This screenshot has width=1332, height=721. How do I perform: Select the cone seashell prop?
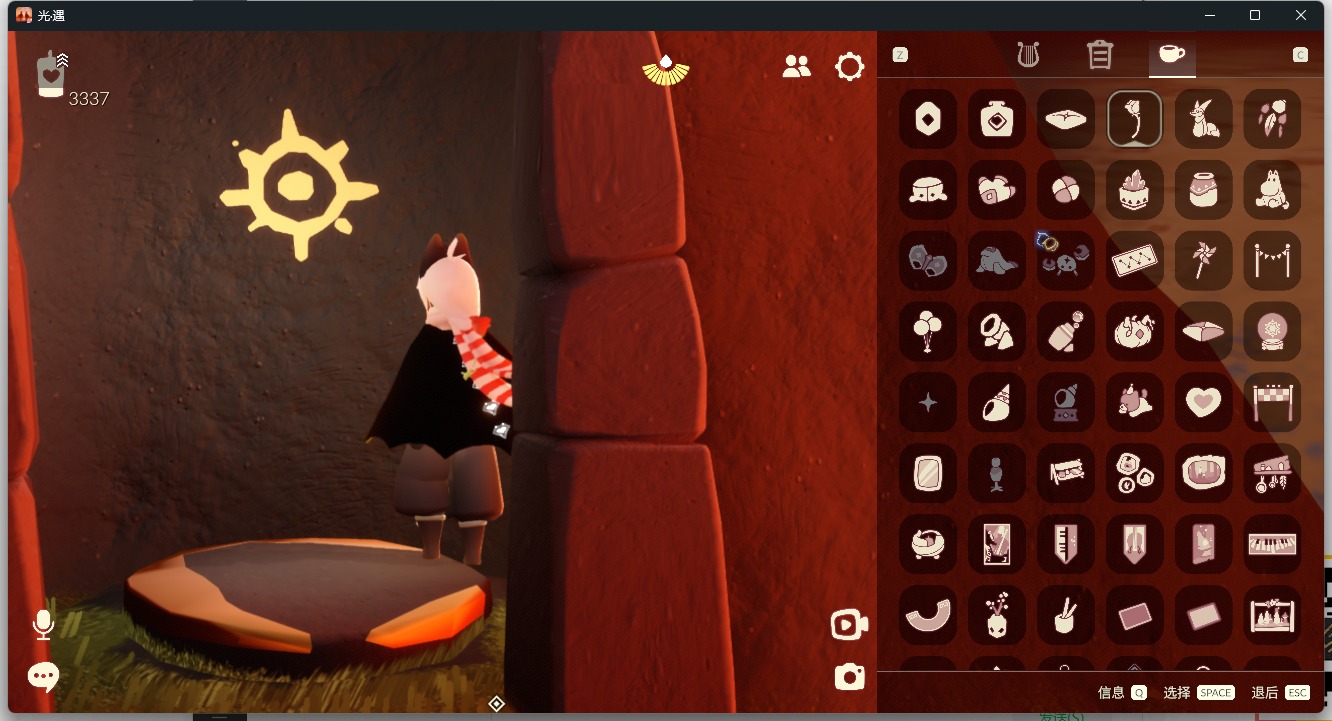[997, 402]
